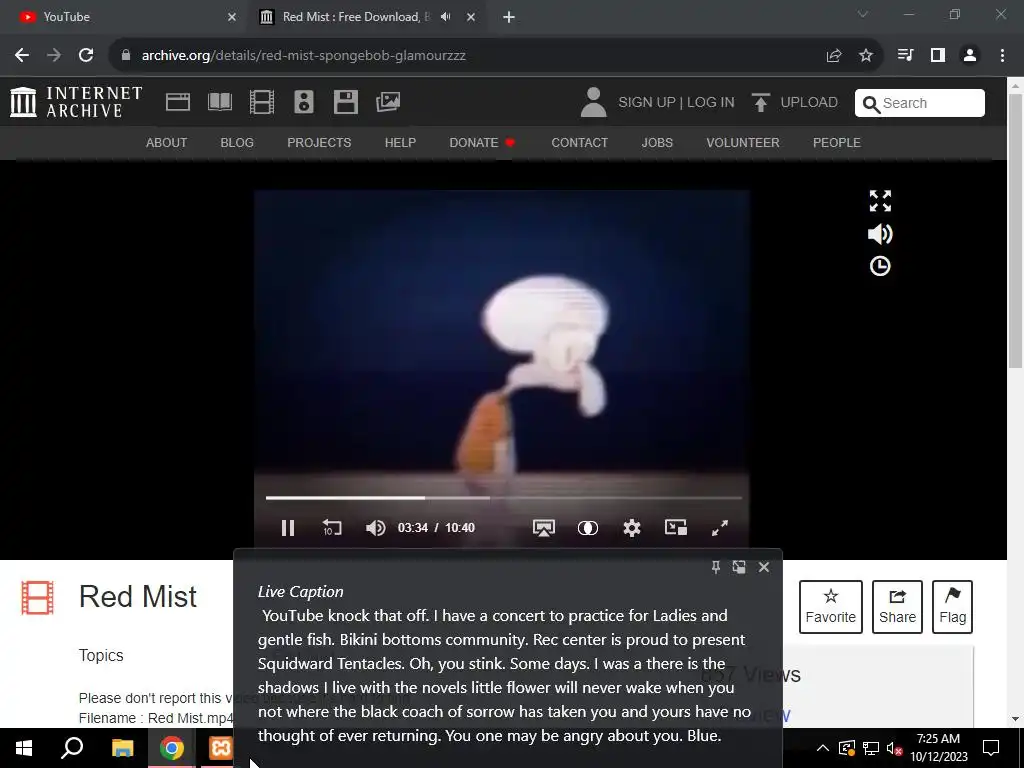Click the AirPlay casting icon in player
The height and width of the screenshot is (768, 1024).
pos(543,528)
